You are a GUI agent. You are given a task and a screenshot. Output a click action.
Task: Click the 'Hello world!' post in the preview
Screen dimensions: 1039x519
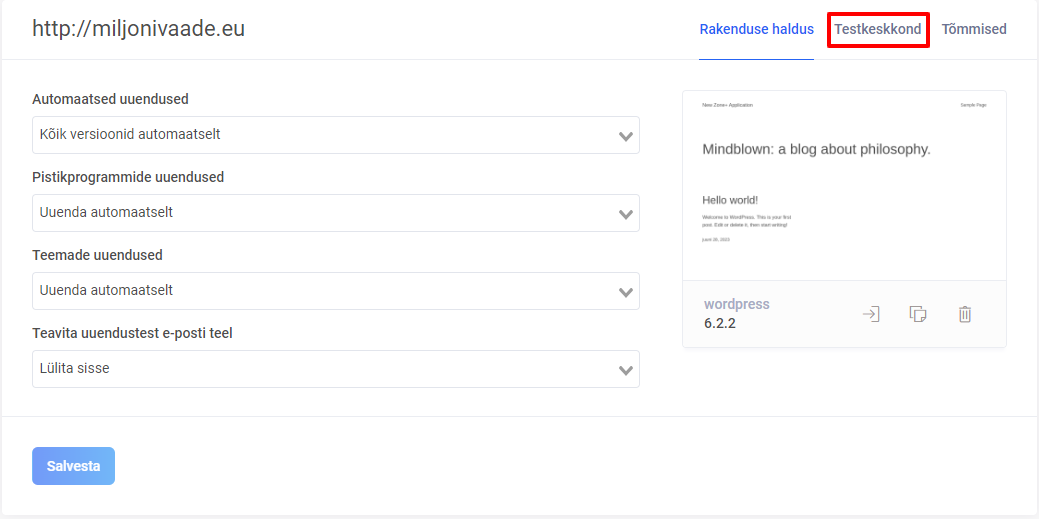(730, 200)
